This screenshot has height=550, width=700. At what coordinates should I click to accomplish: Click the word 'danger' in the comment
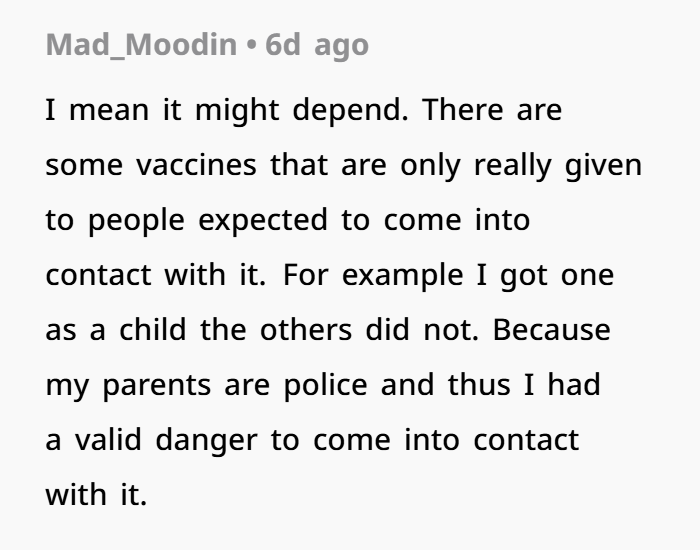pos(206,440)
